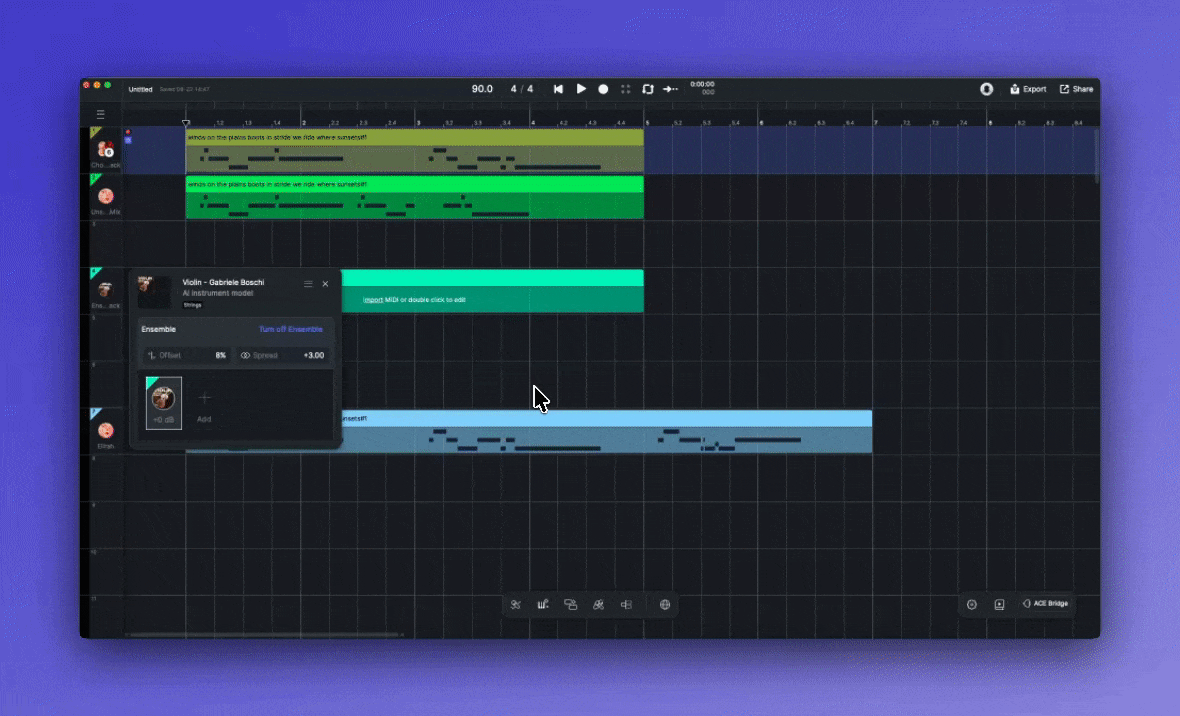
Task: Click the Ensemble Offset 8% field
Action: (187, 355)
